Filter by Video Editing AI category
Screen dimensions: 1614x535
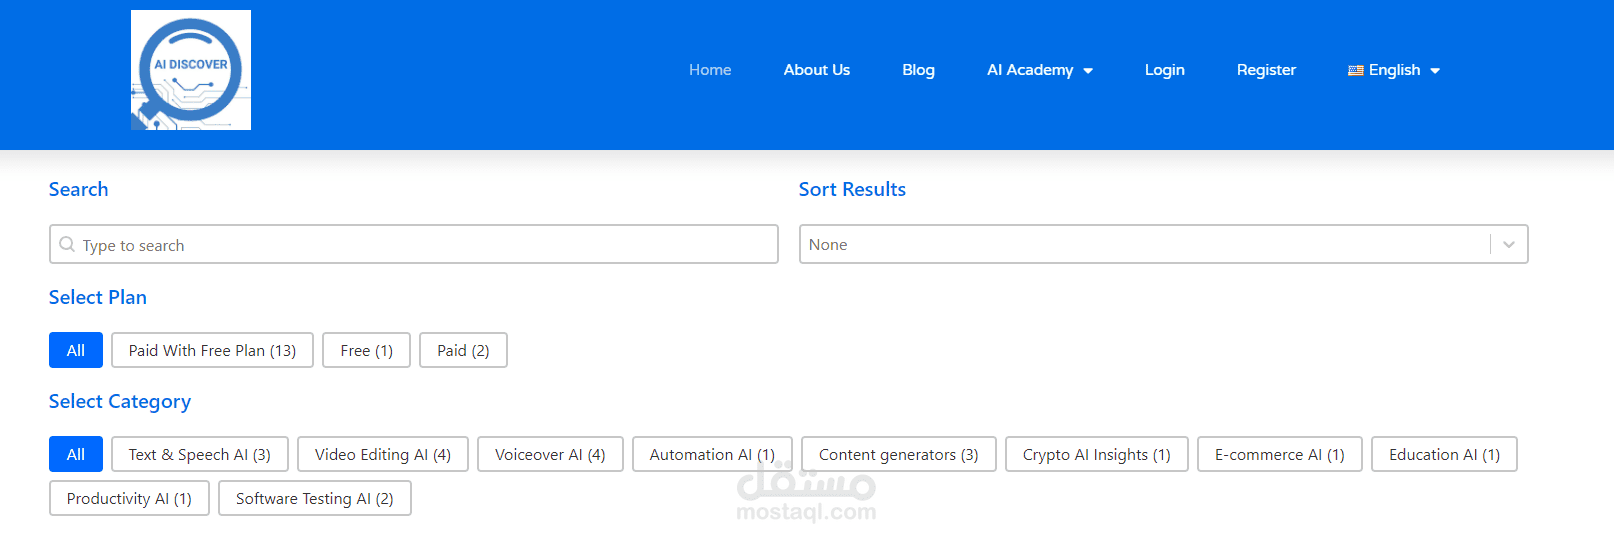[x=383, y=454]
